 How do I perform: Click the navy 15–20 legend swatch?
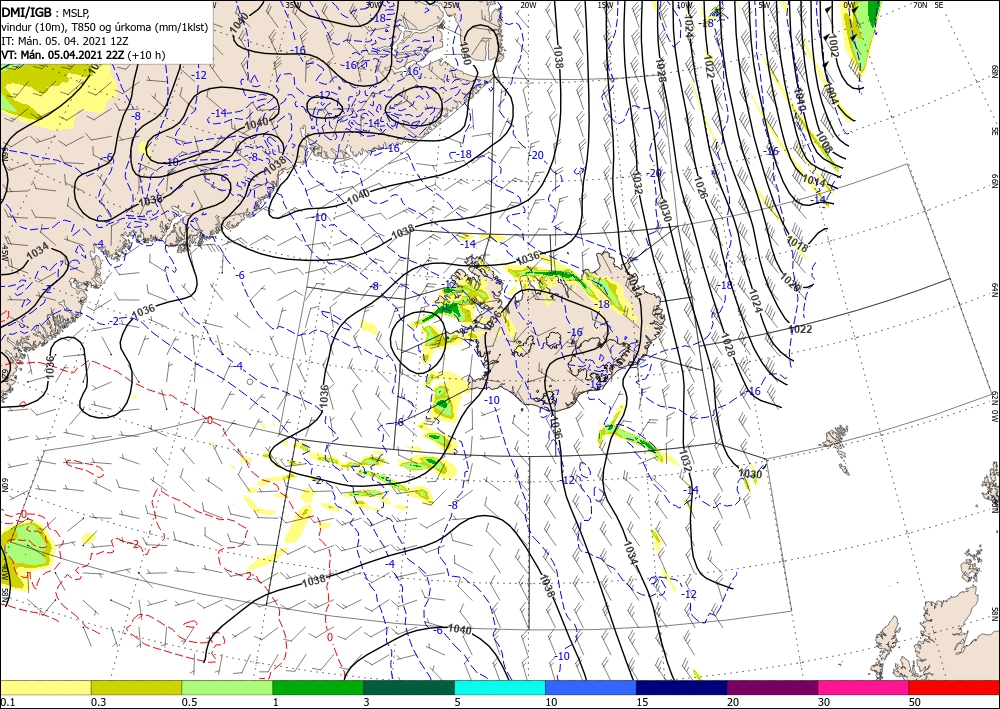(682, 687)
